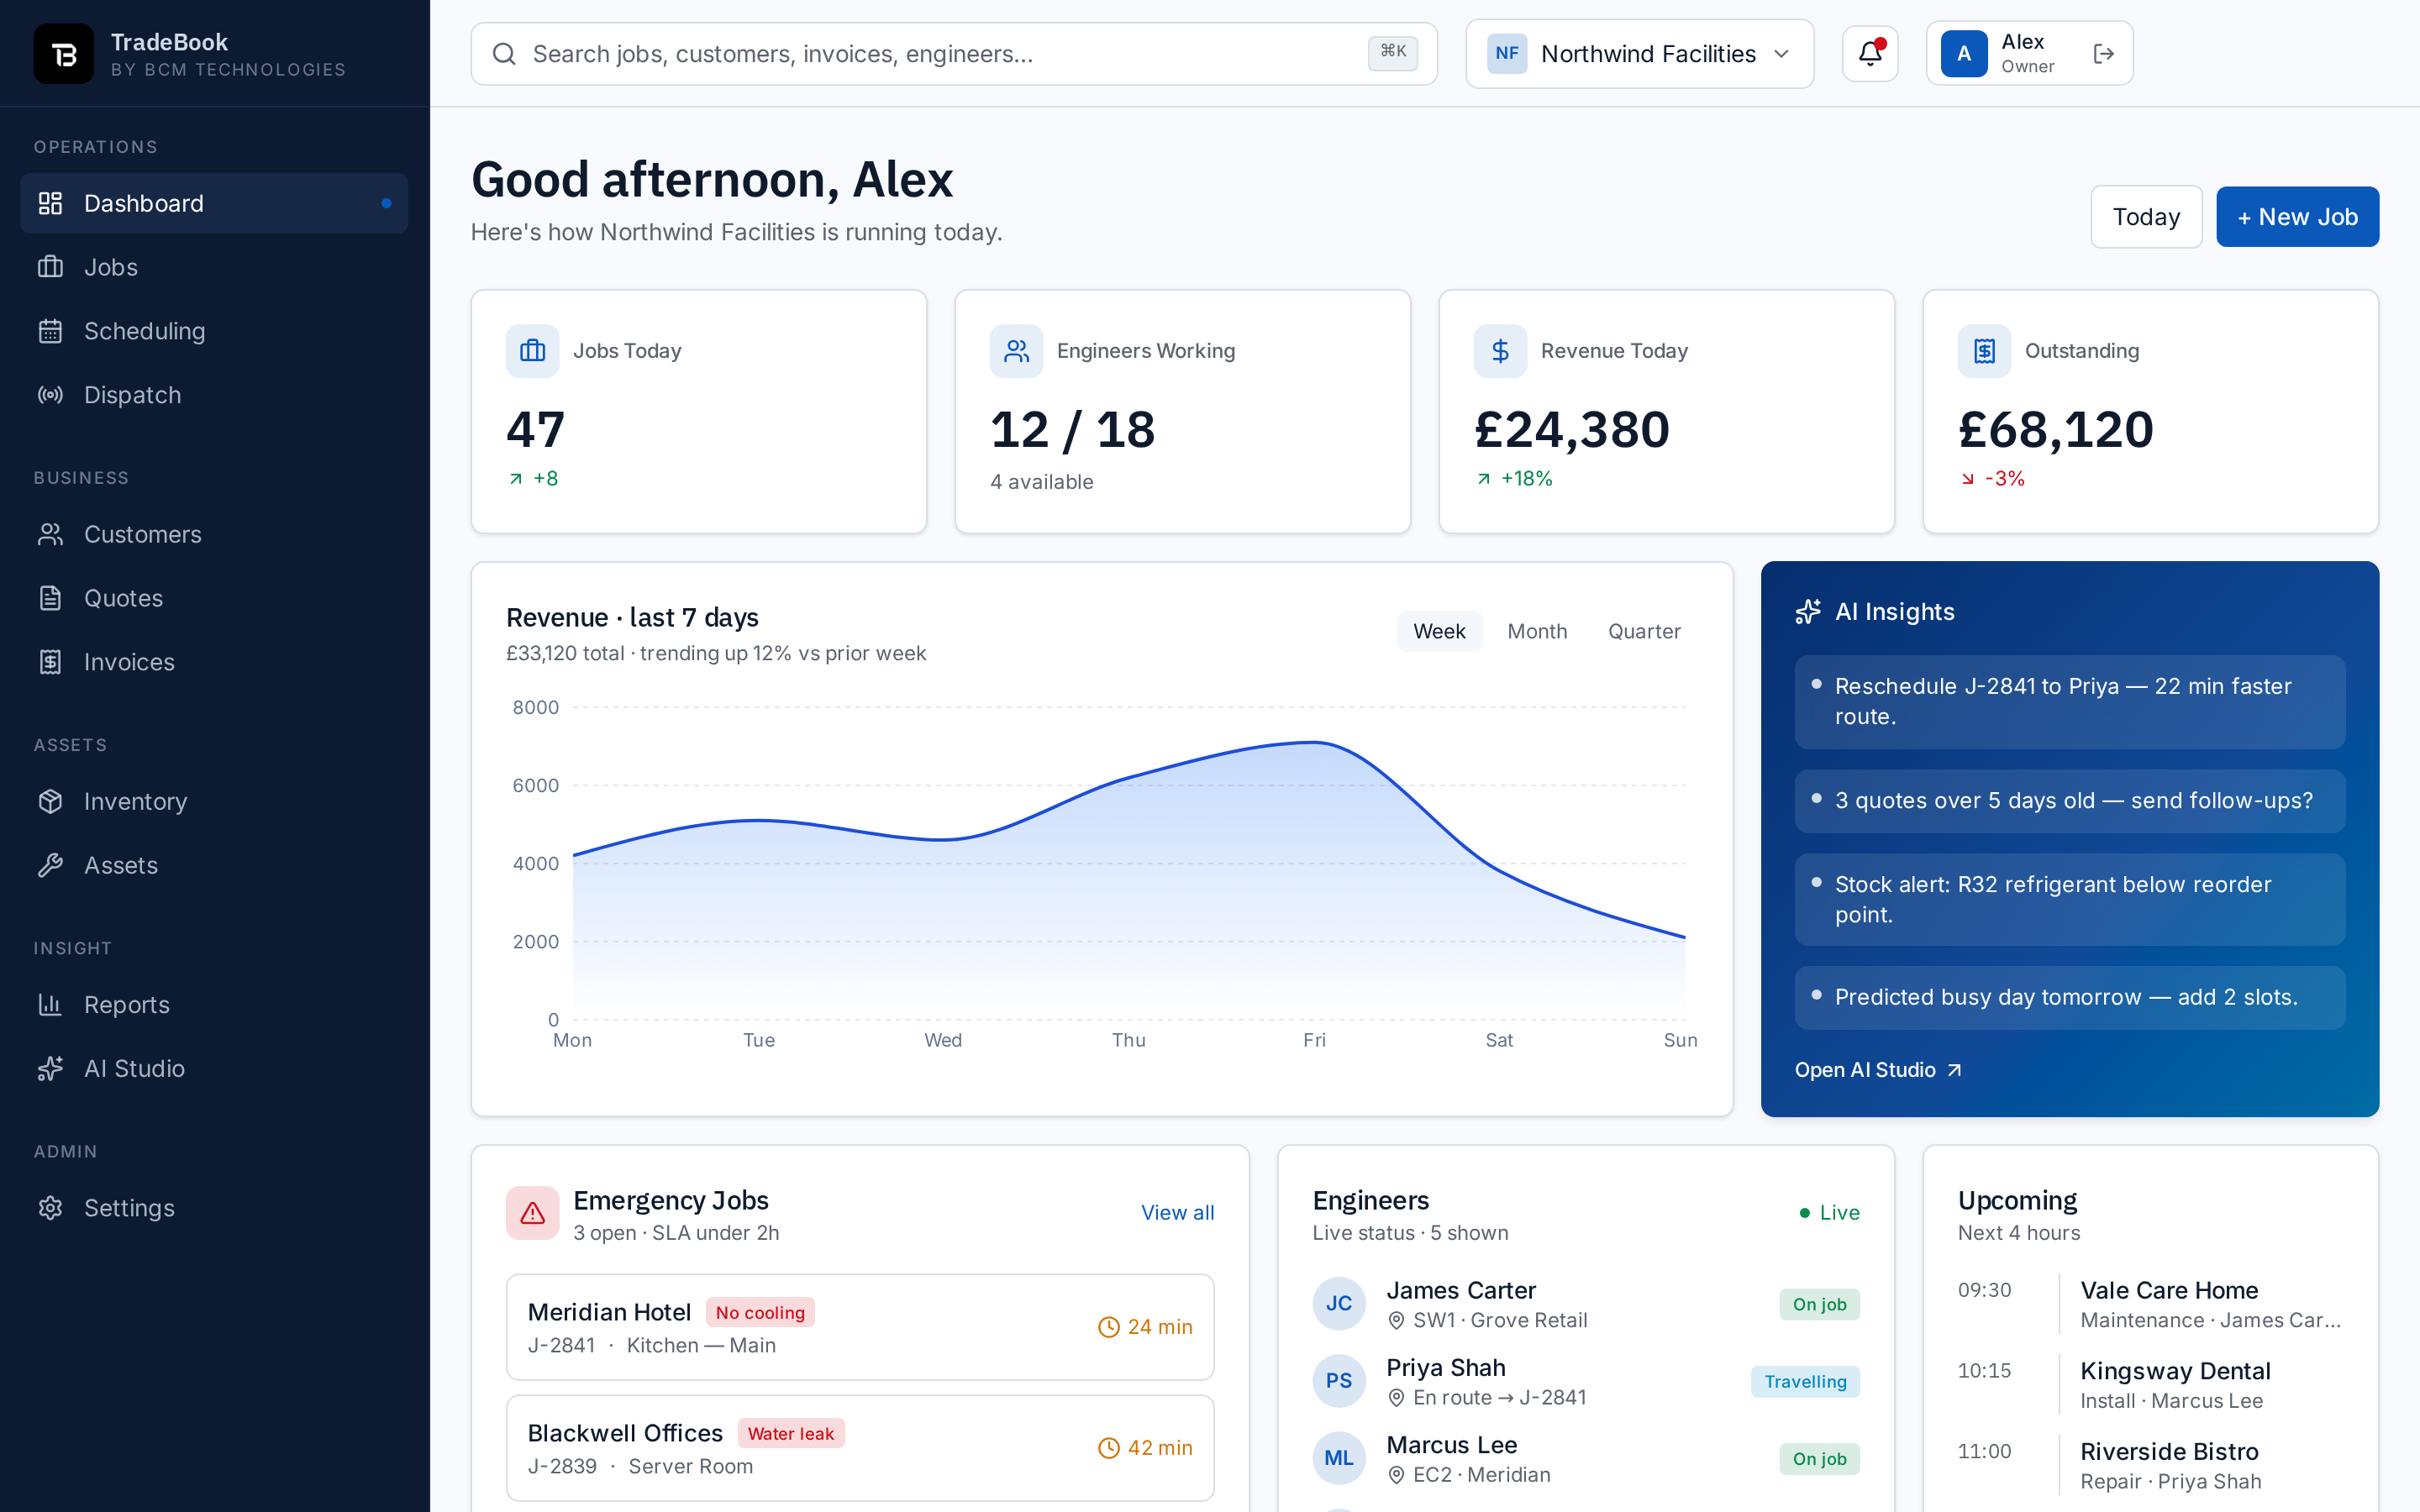Click the No cooling tag

[x=760, y=1312]
